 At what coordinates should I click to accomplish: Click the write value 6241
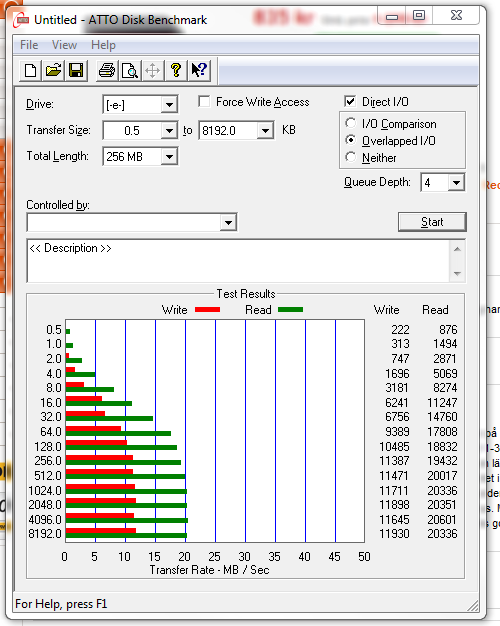click(397, 403)
